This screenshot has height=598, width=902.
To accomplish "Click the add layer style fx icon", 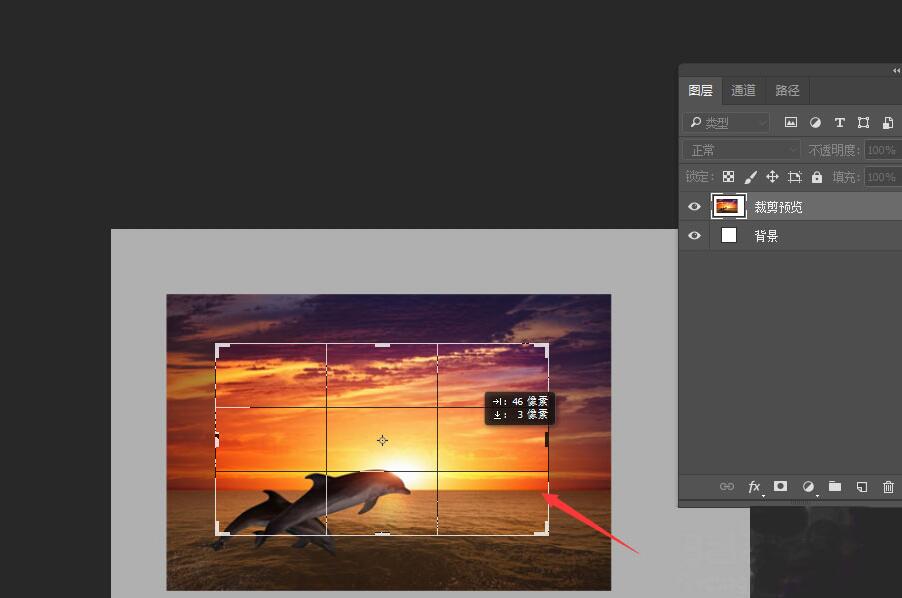I will tap(755, 487).
